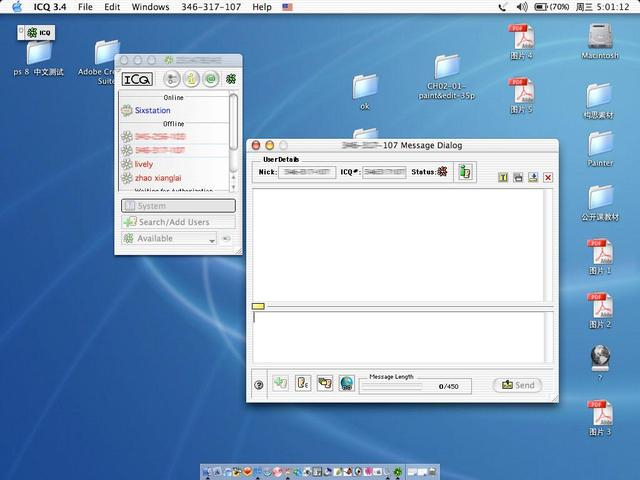The height and width of the screenshot is (480, 640).
Task: Click the yellow T font icon
Action: click(503, 177)
